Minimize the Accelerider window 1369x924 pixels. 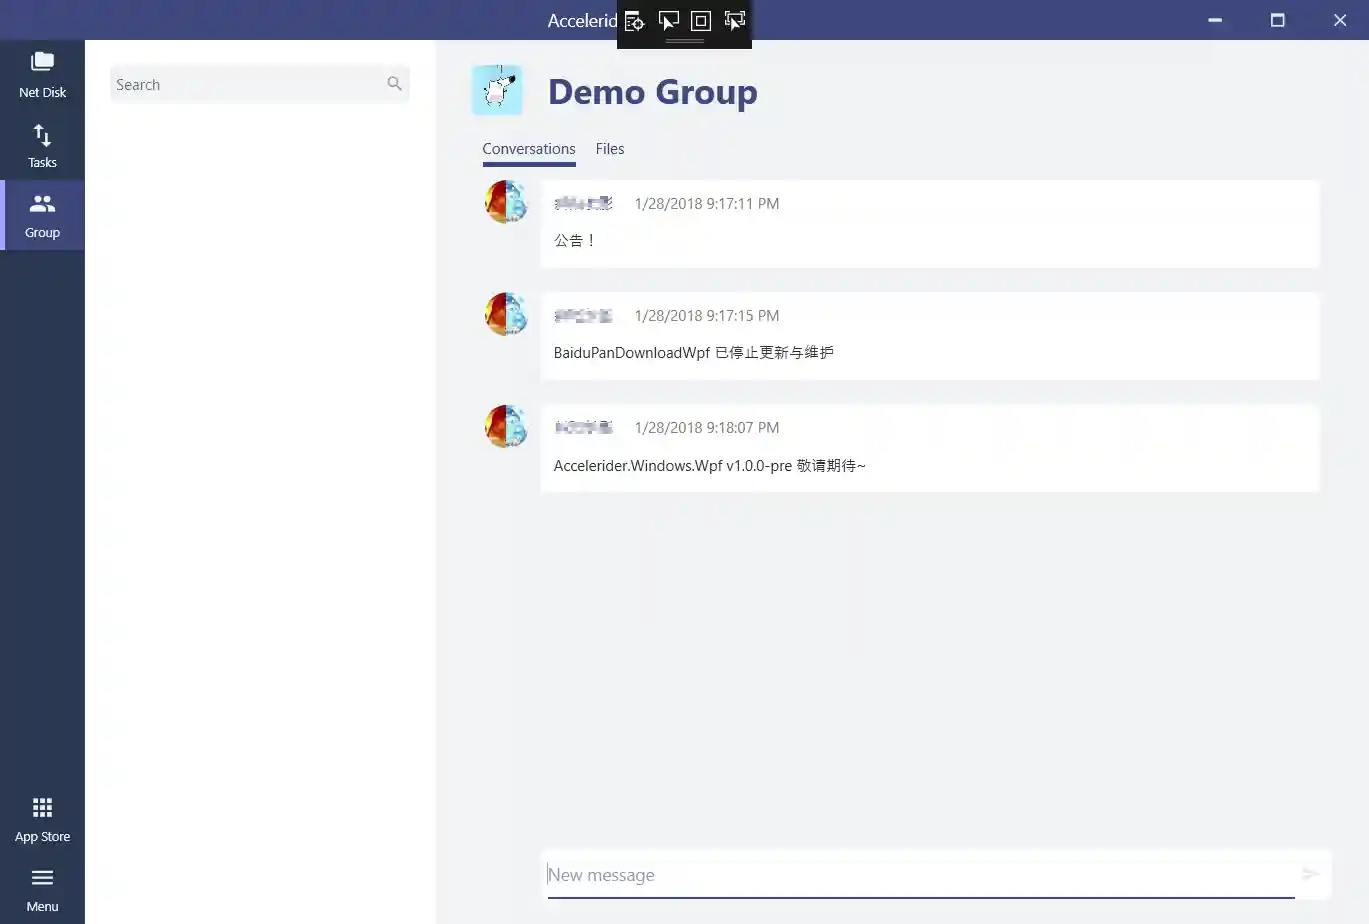[1213, 20]
